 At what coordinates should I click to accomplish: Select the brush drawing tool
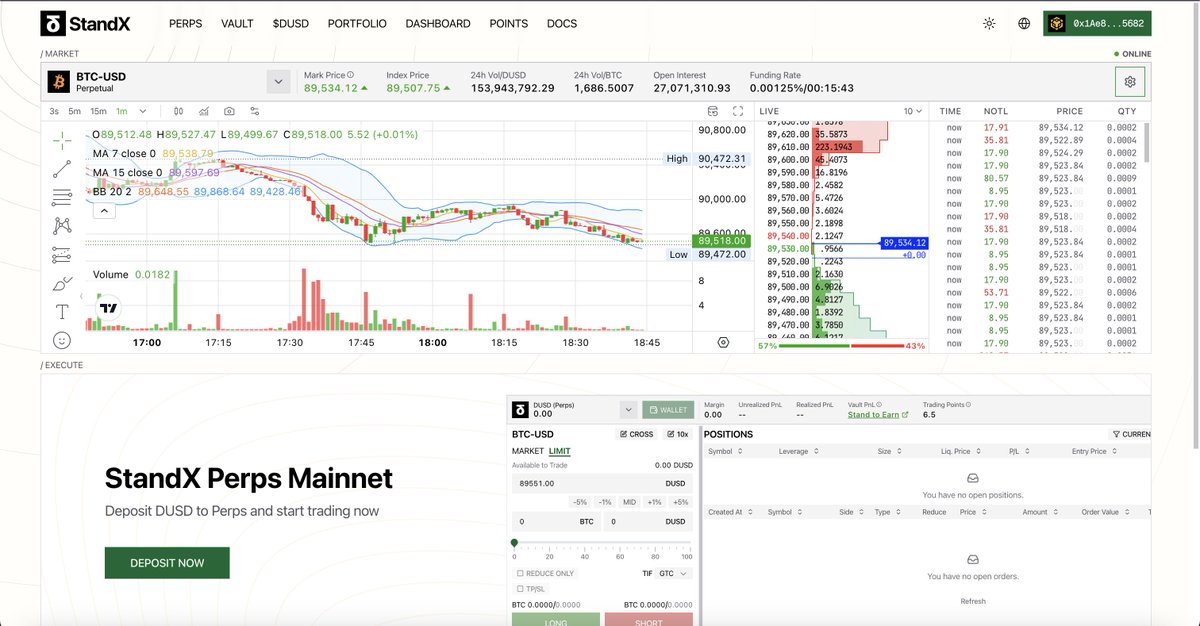pyautogui.click(x=62, y=284)
